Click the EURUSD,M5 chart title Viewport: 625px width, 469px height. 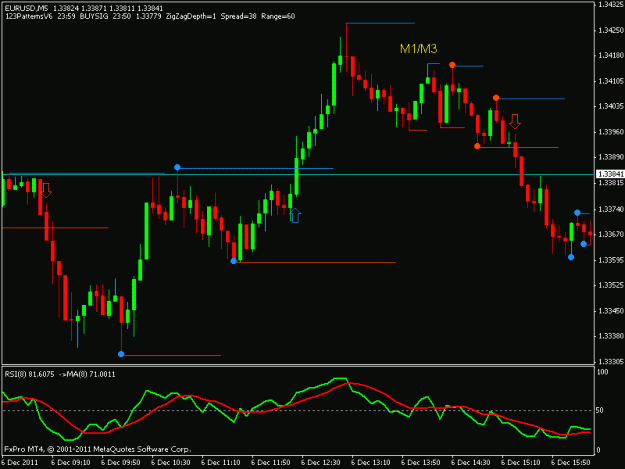tap(26, 8)
